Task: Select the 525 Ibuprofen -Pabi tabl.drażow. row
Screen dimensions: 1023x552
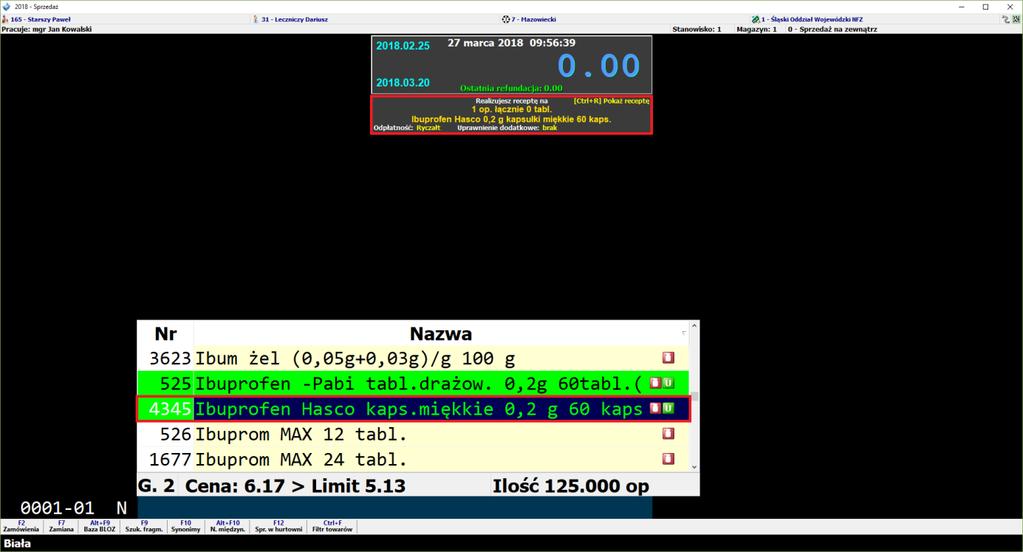Action: (x=413, y=384)
